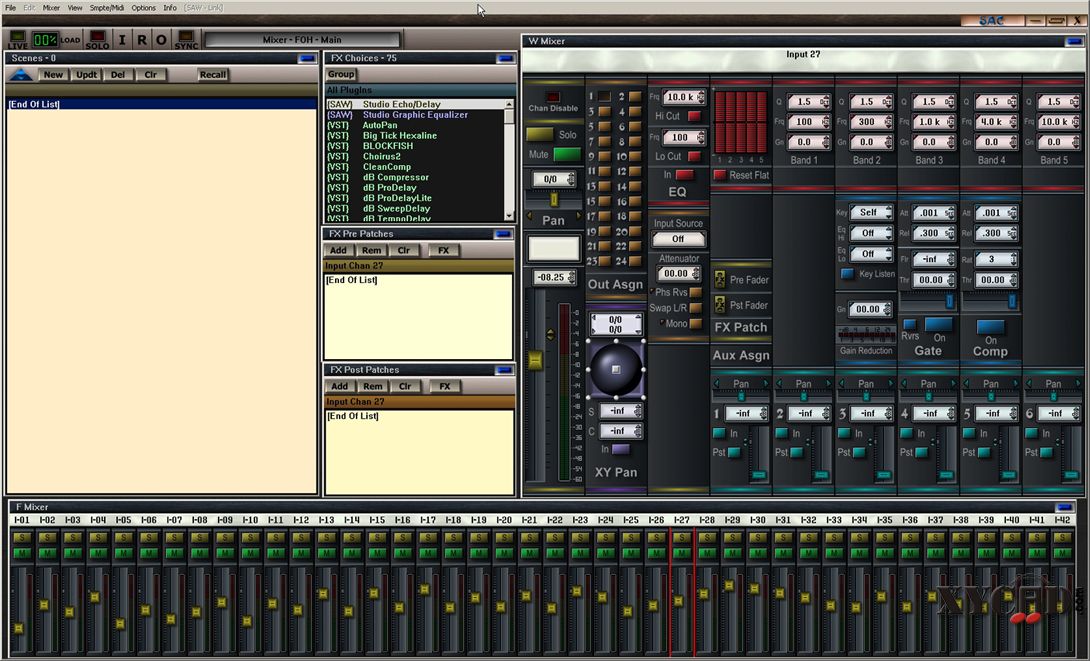Toggle the Hi Cut filter switch
This screenshot has width=1090, height=661.
(x=694, y=116)
